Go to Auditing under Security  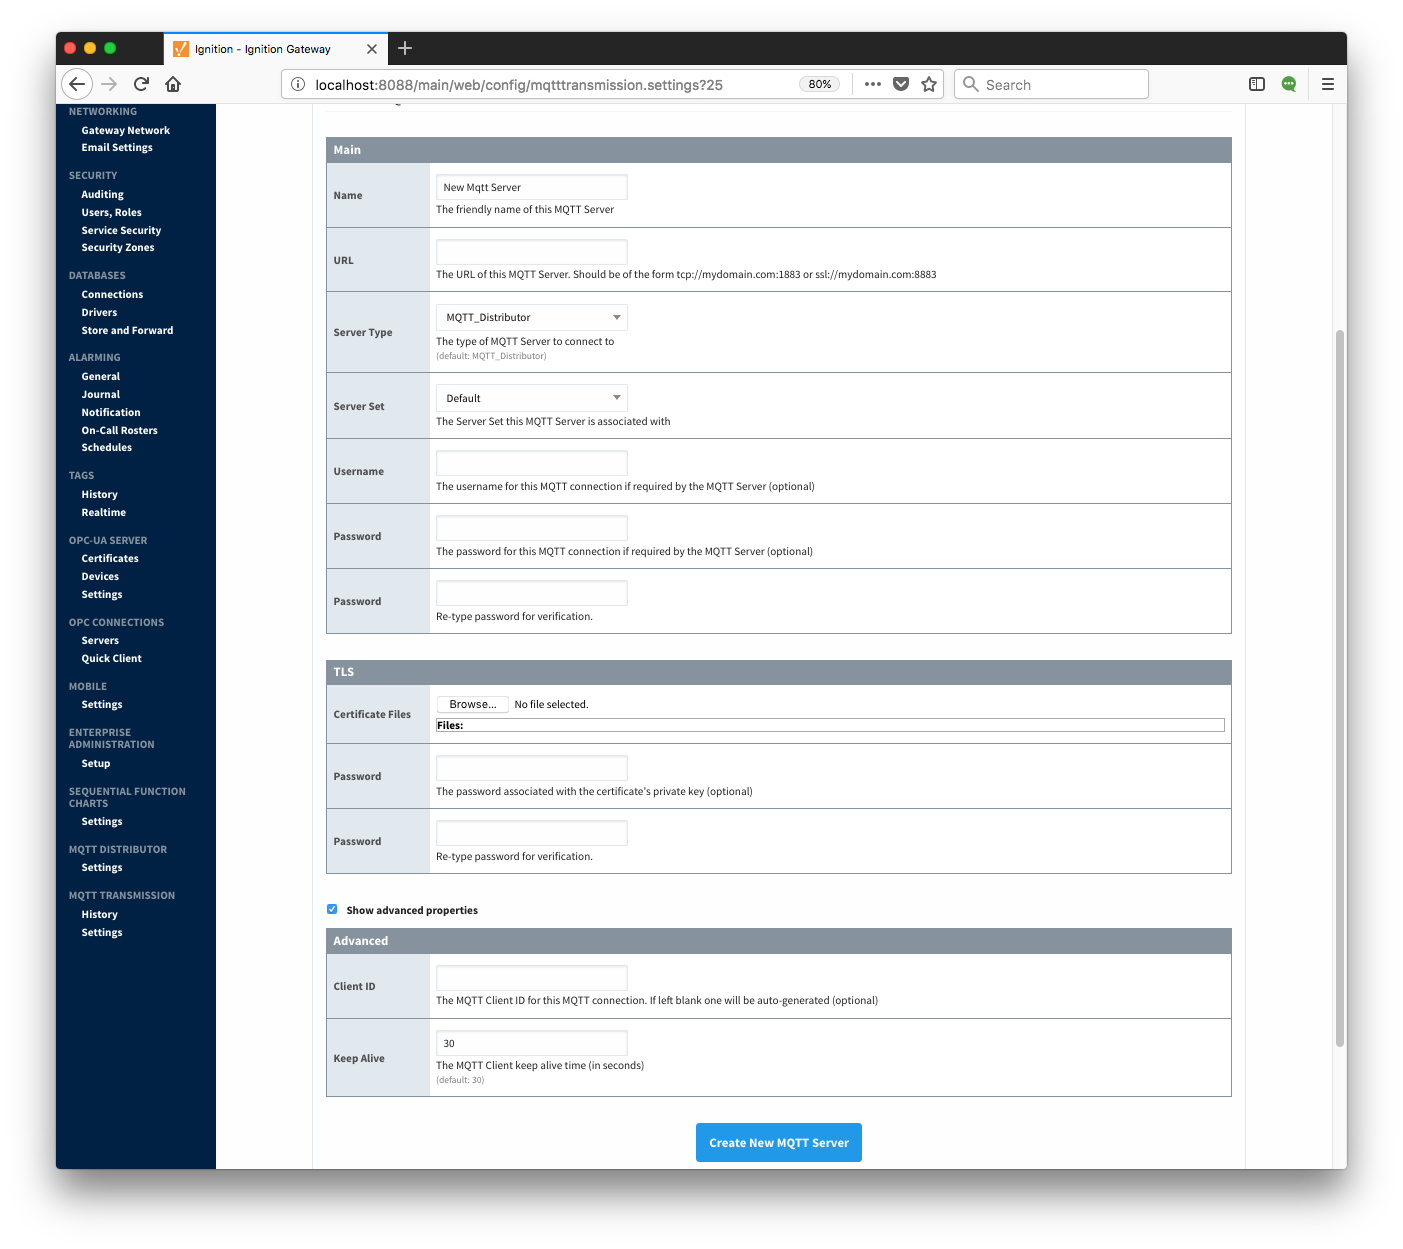point(103,194)
